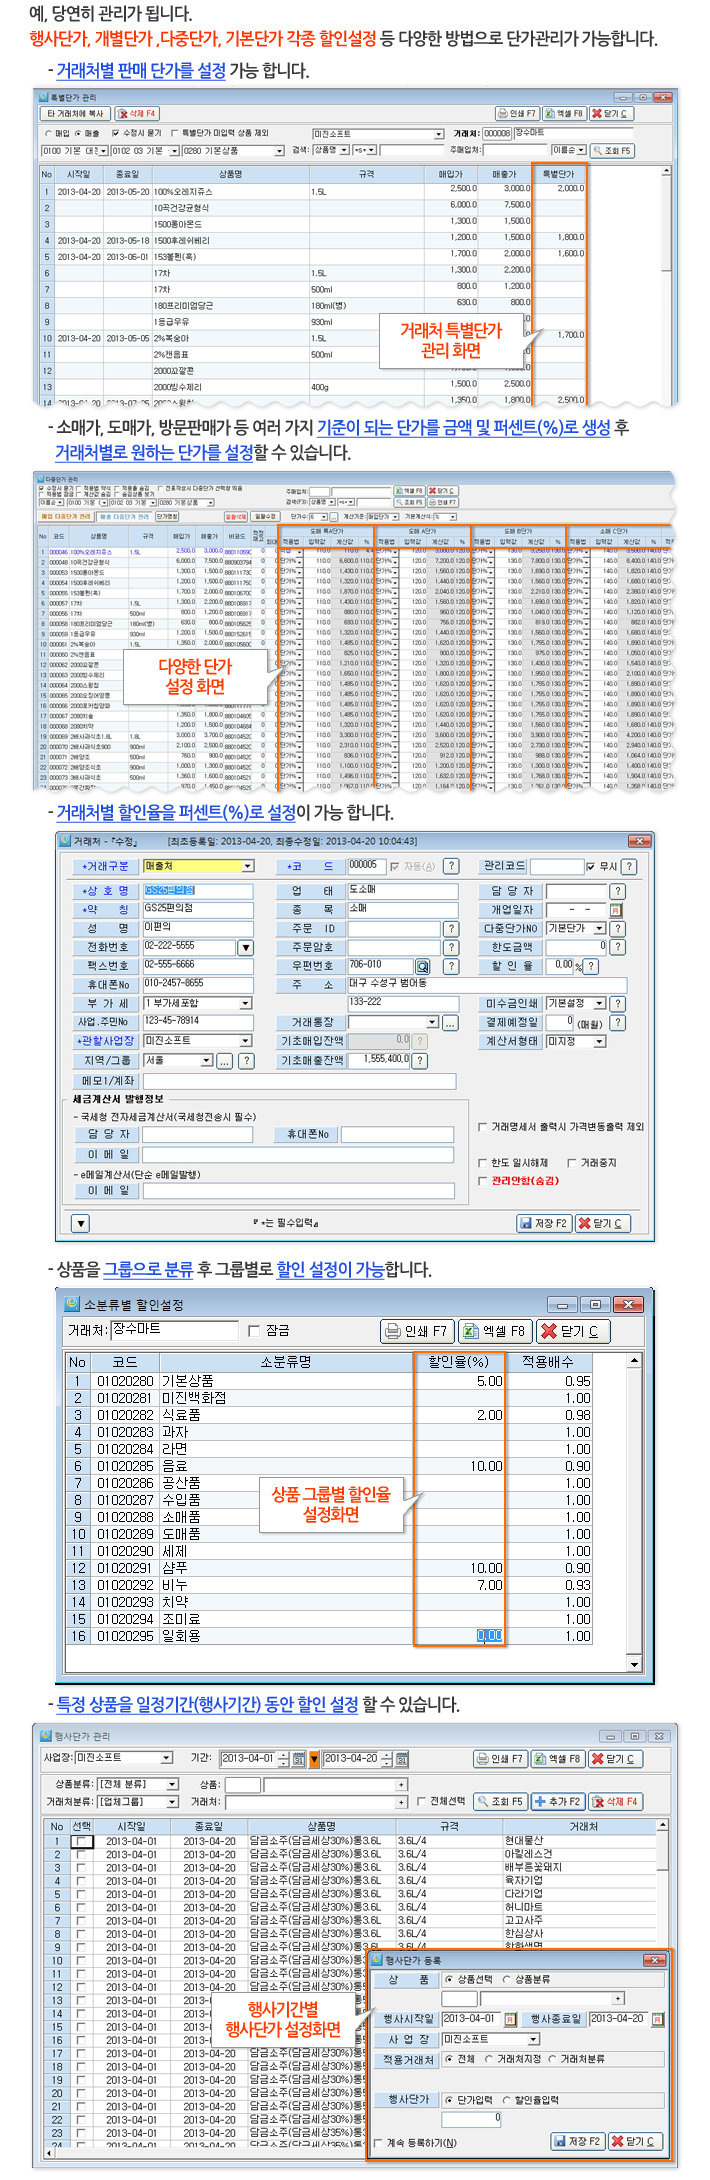Click the help icon next to 기초매출잔액
710x2180 pixels.
420,1061
